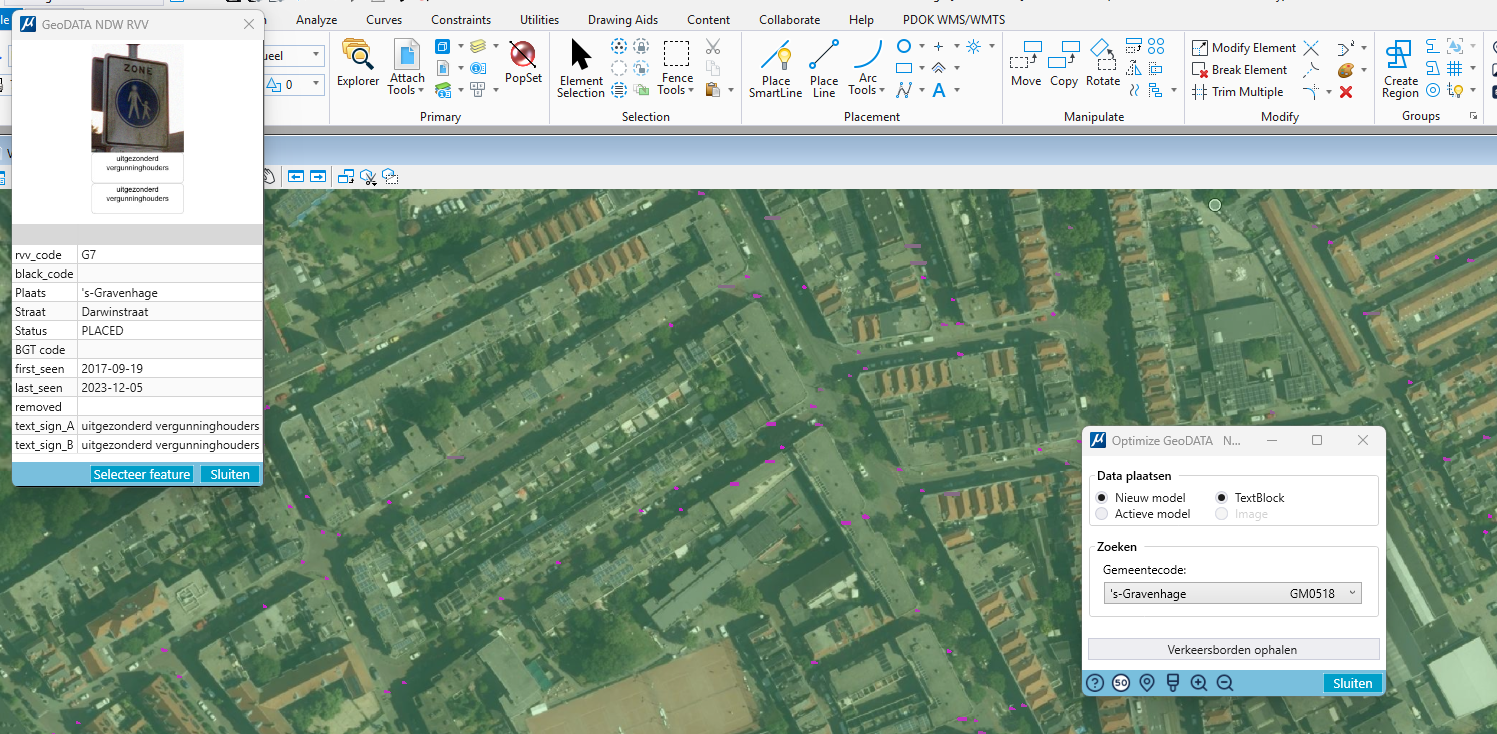Open the Analyze ribbon tab
Screen dimensions: 1497x734
click(317, 20)
